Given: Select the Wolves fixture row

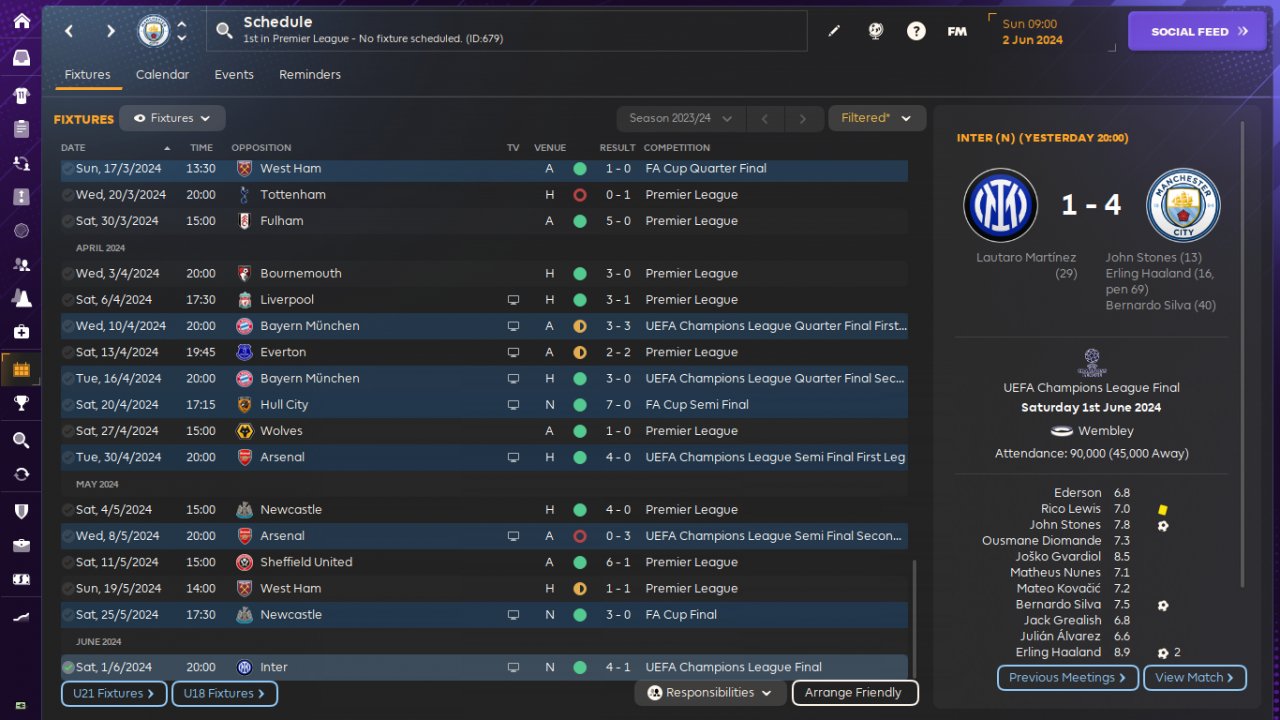Looking at the screenshot, I should 484,431.
